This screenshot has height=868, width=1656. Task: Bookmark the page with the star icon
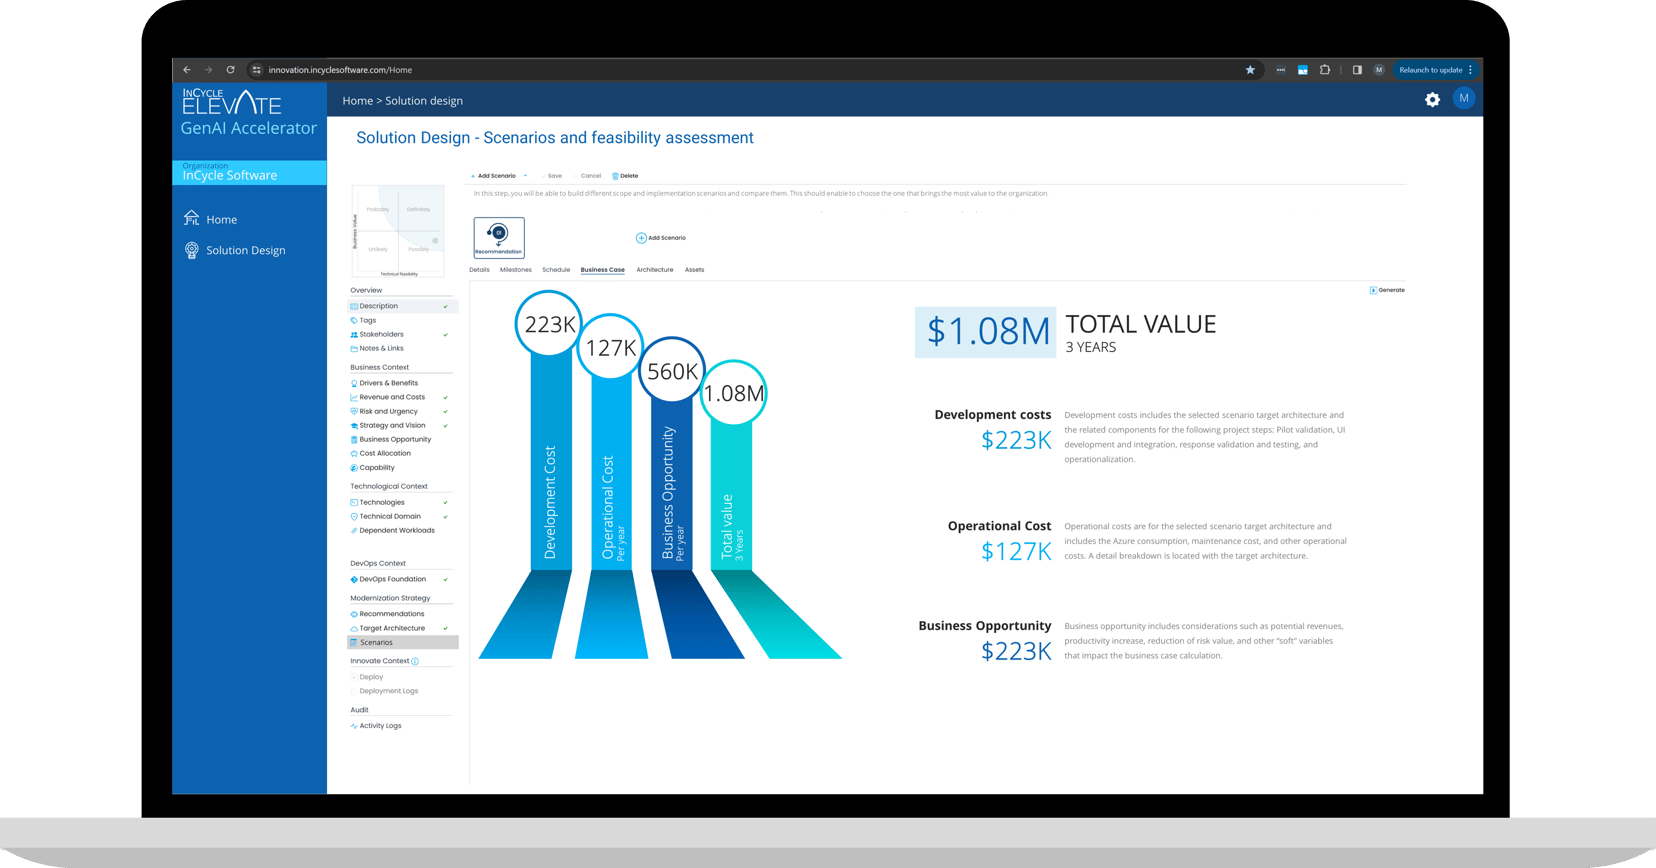pyautogui.click(x=1250, y=70)
